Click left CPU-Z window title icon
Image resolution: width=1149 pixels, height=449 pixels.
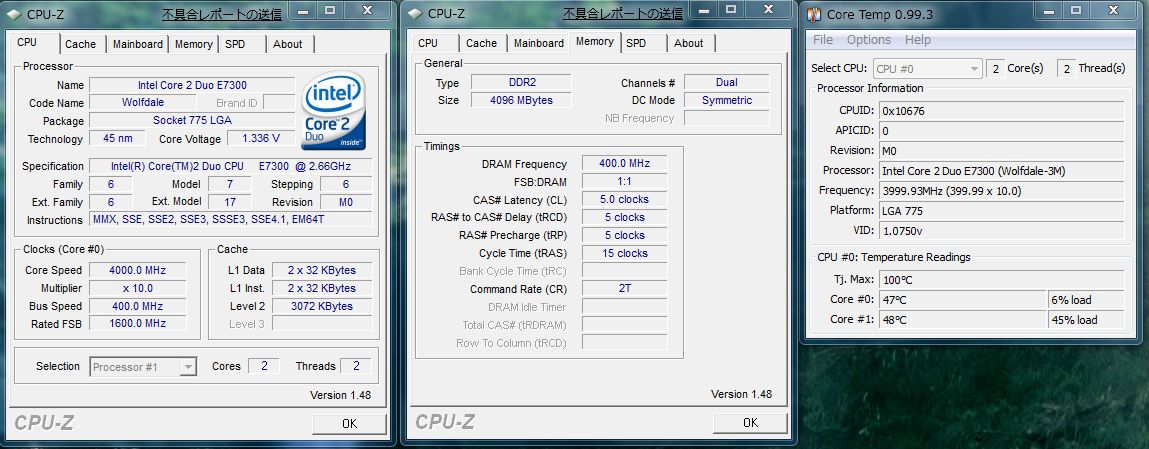pyautogui.click(x=13, y=14)
